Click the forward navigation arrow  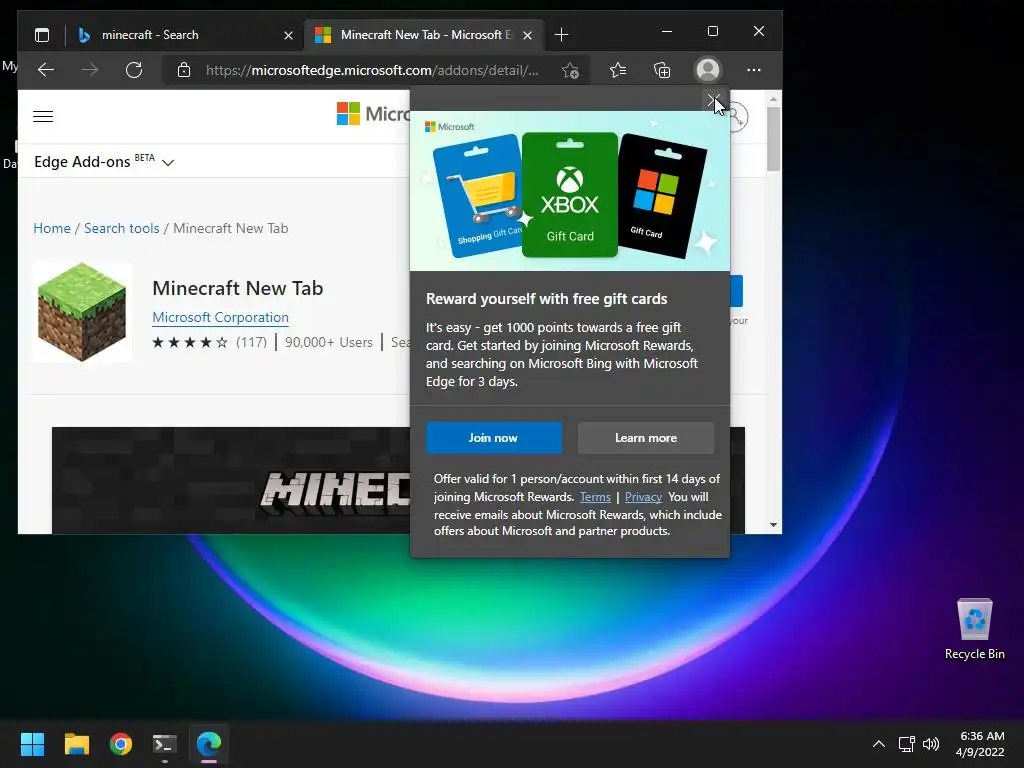89,70
